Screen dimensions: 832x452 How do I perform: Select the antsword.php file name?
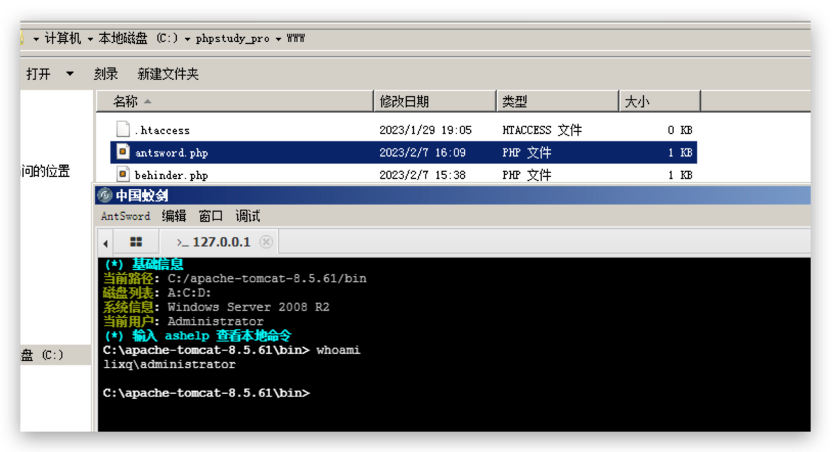click(171, 153)
